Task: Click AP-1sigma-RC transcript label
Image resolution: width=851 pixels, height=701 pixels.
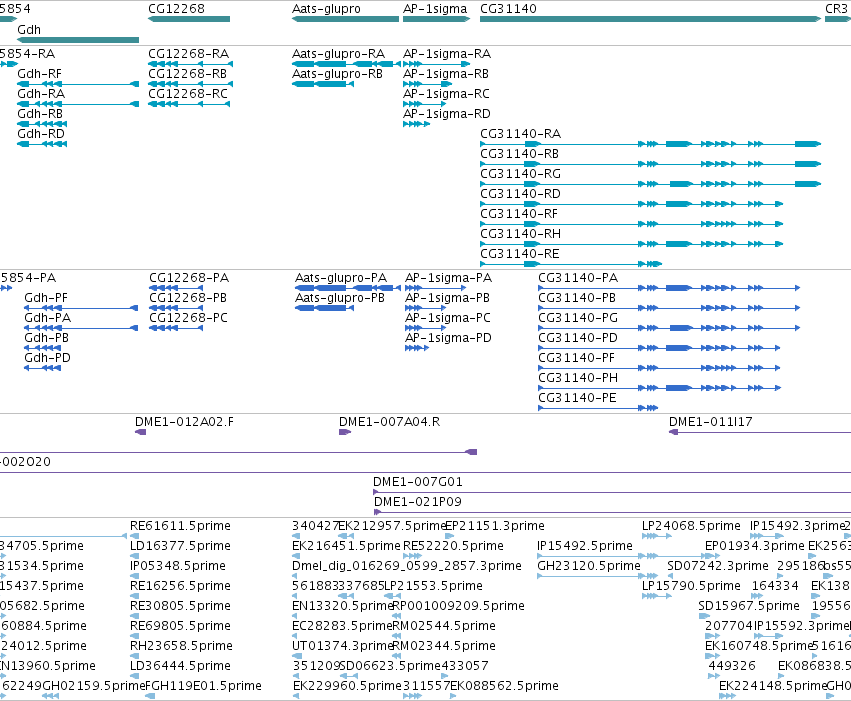Action: tap(446, 94)
